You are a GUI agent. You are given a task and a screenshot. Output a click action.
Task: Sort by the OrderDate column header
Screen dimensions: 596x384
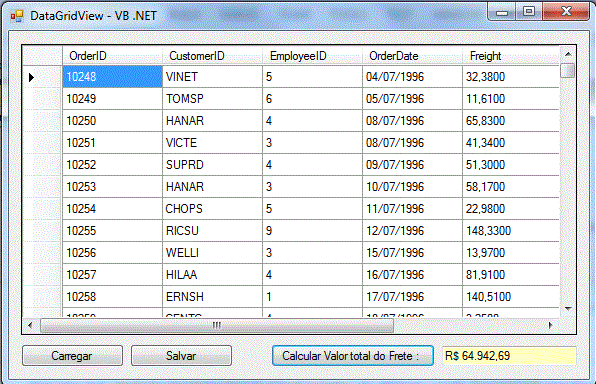412,56
